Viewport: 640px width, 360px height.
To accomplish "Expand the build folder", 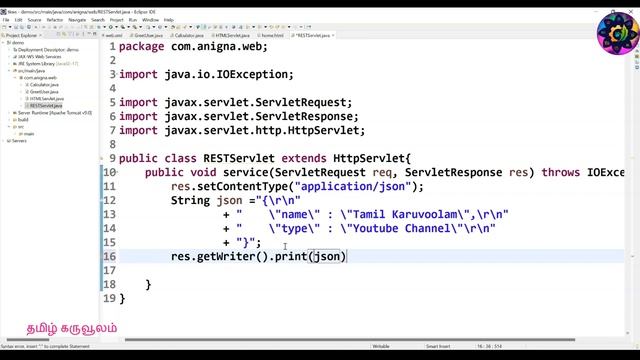I will (x=9, y=120).
